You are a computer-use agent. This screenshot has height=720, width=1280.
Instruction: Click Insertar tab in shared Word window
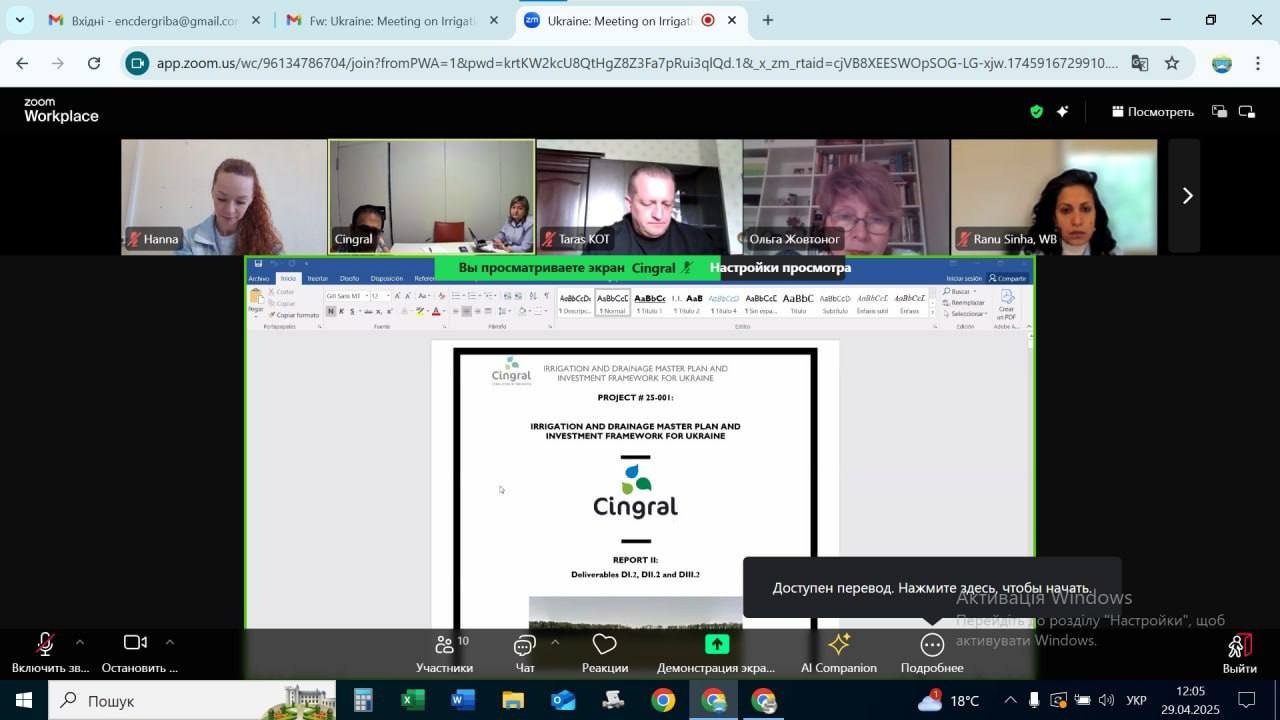318,278
